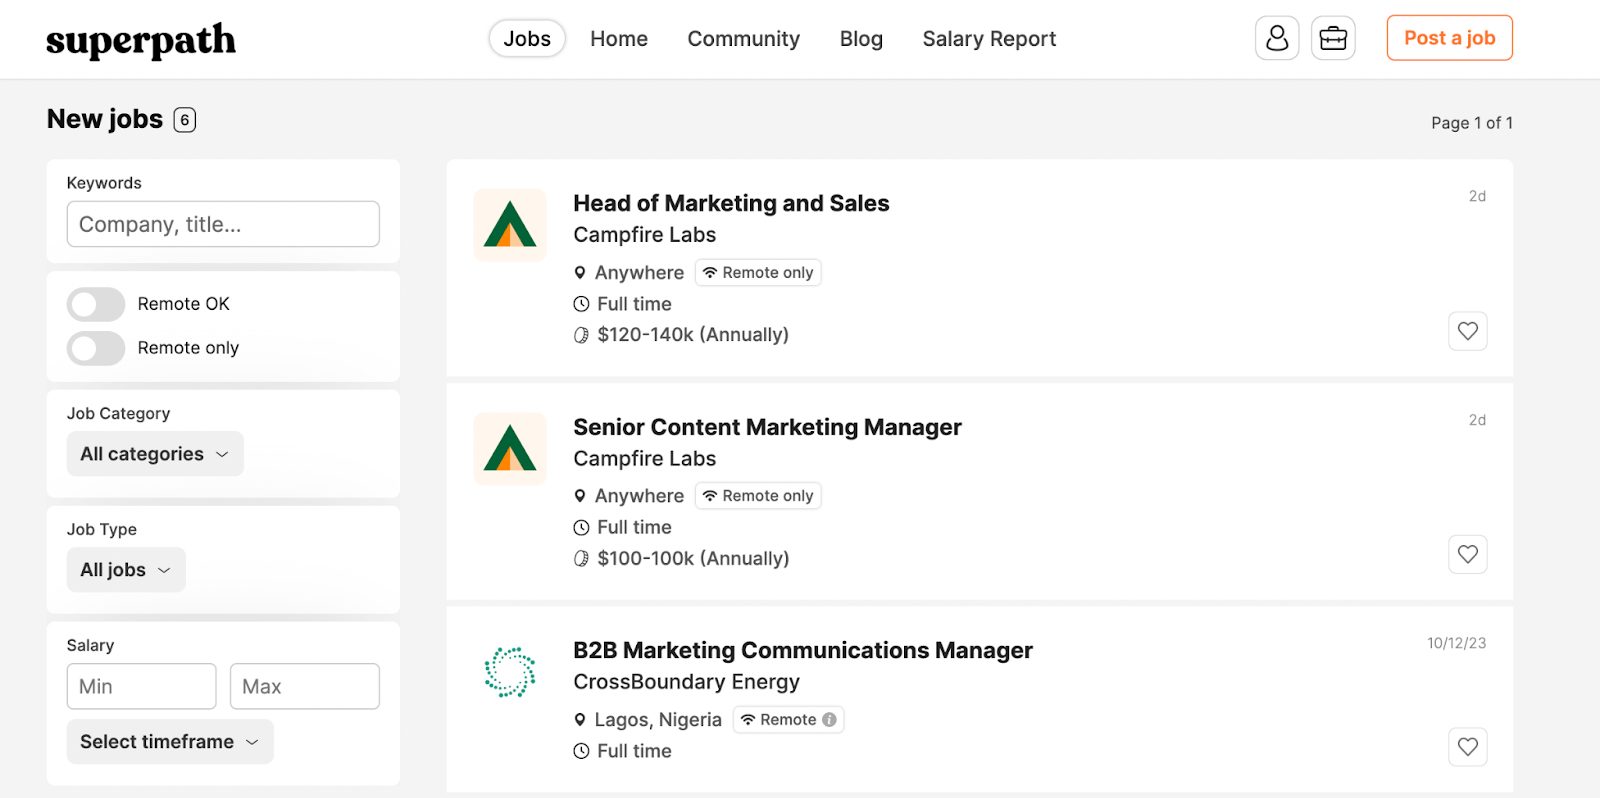Go to the Home nav link
This screenshot has width=1600, height=798.
pyautogui.click(x=619, y=39)
